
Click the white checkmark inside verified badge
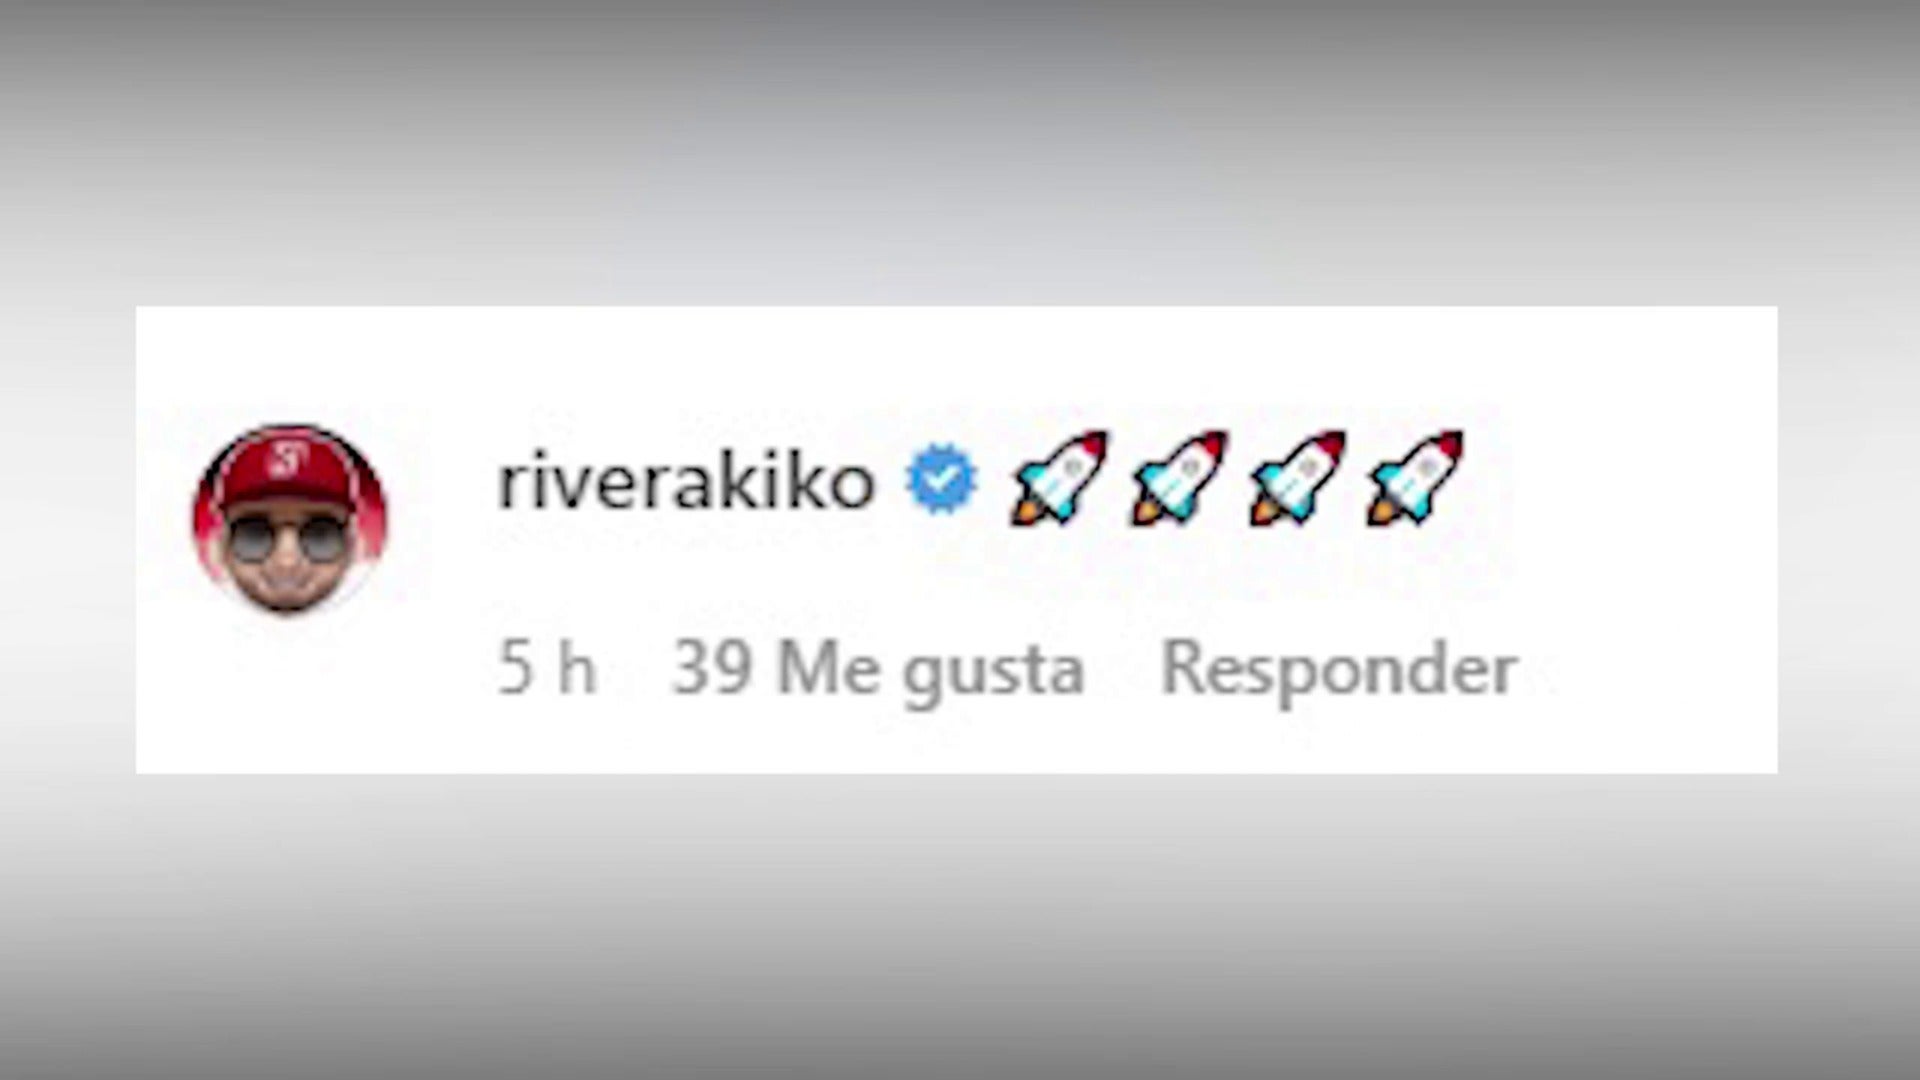[x=941, y=481]
